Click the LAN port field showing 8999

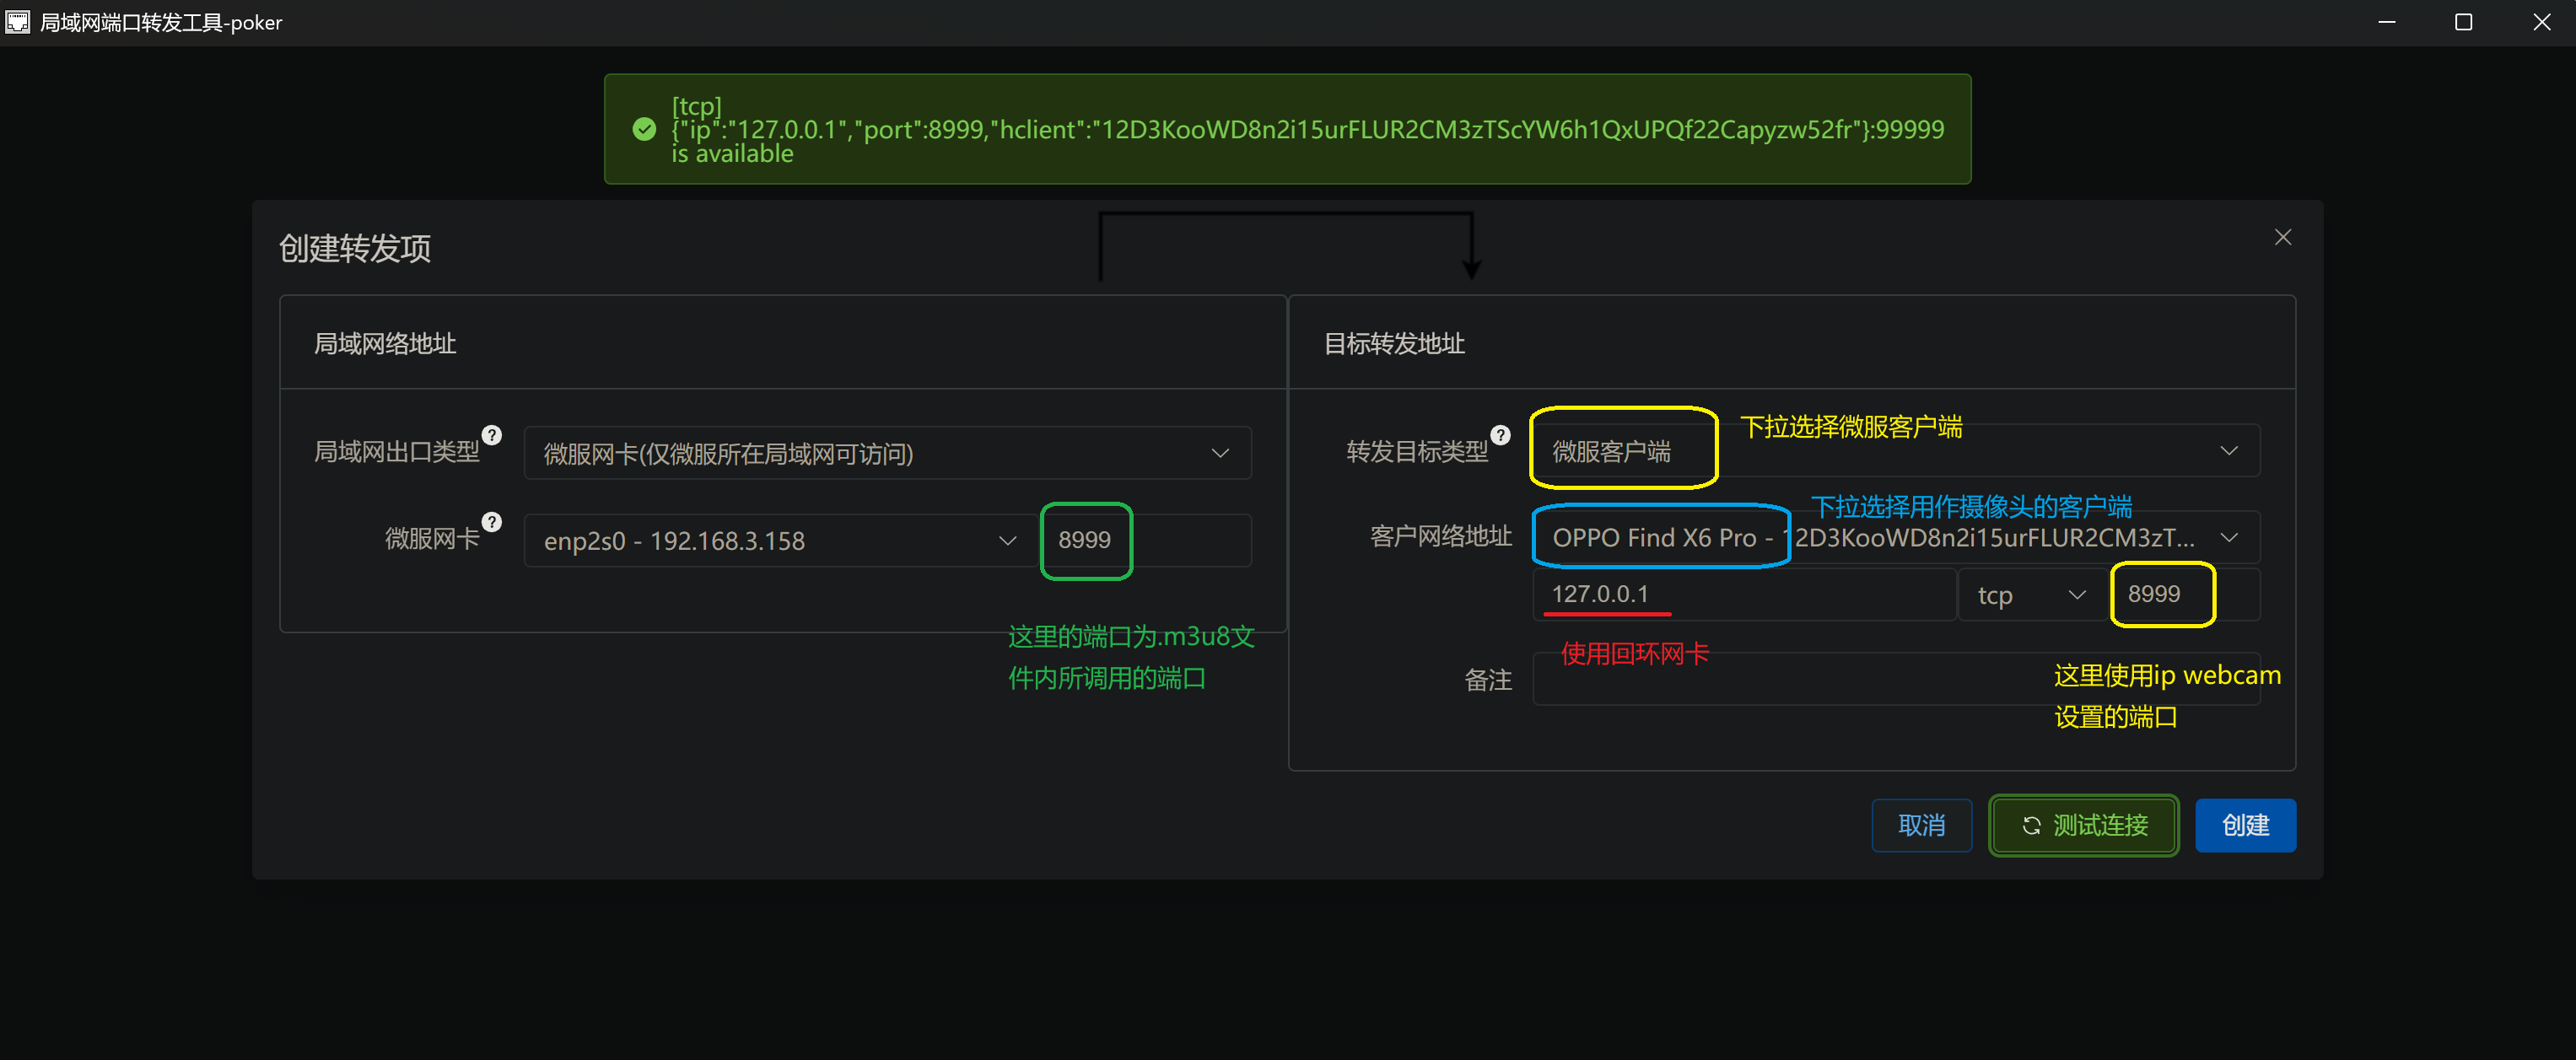coord(1146,541)
